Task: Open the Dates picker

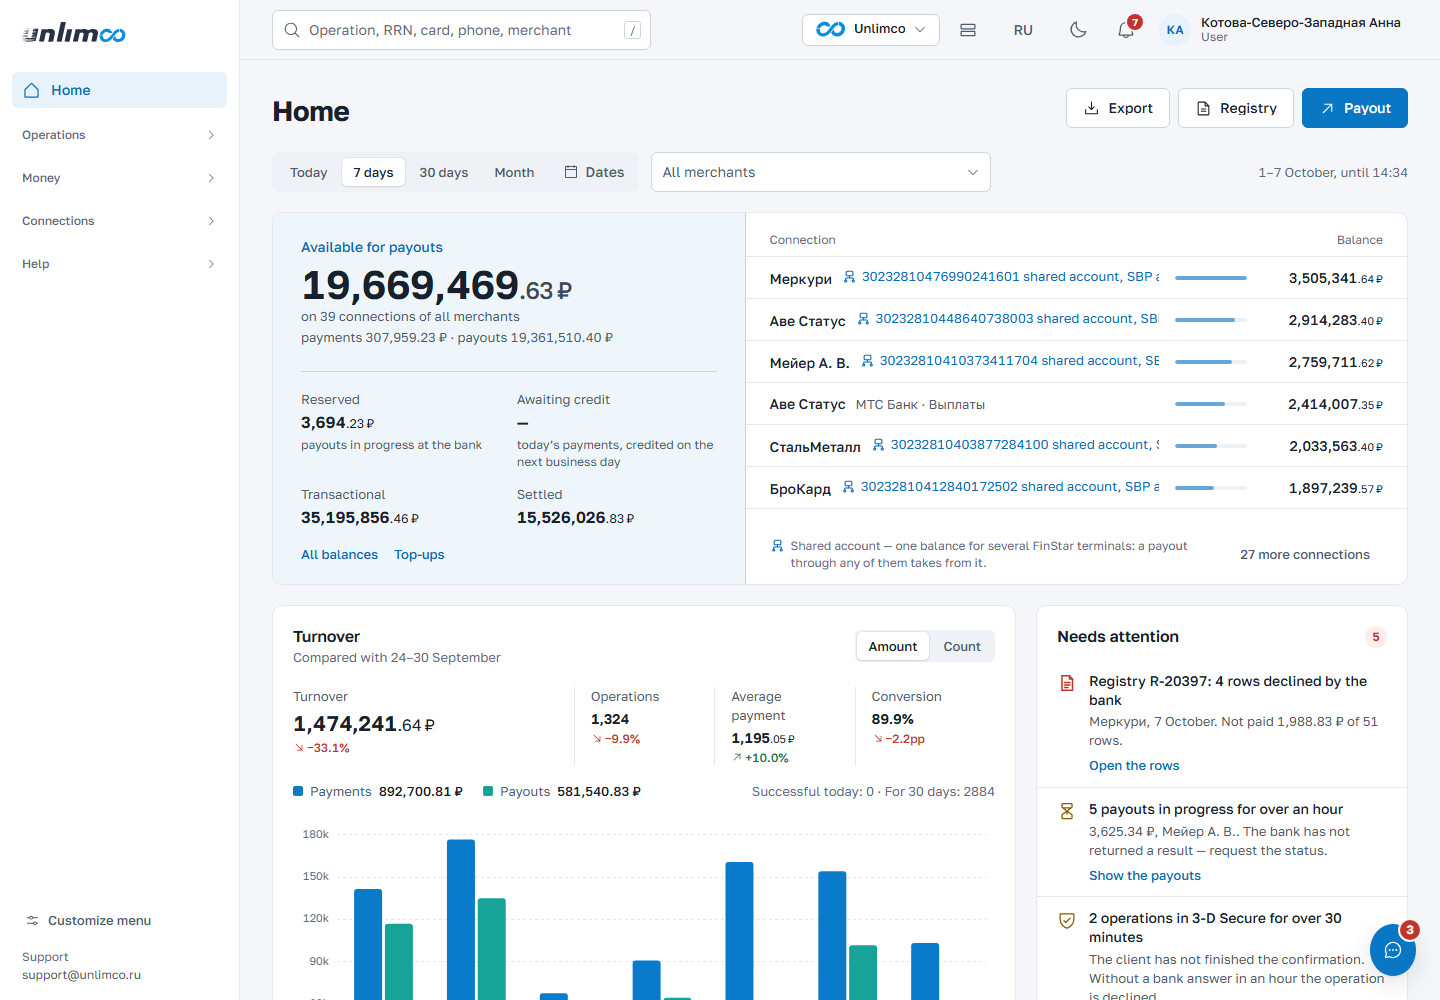Action: (594, 172)
